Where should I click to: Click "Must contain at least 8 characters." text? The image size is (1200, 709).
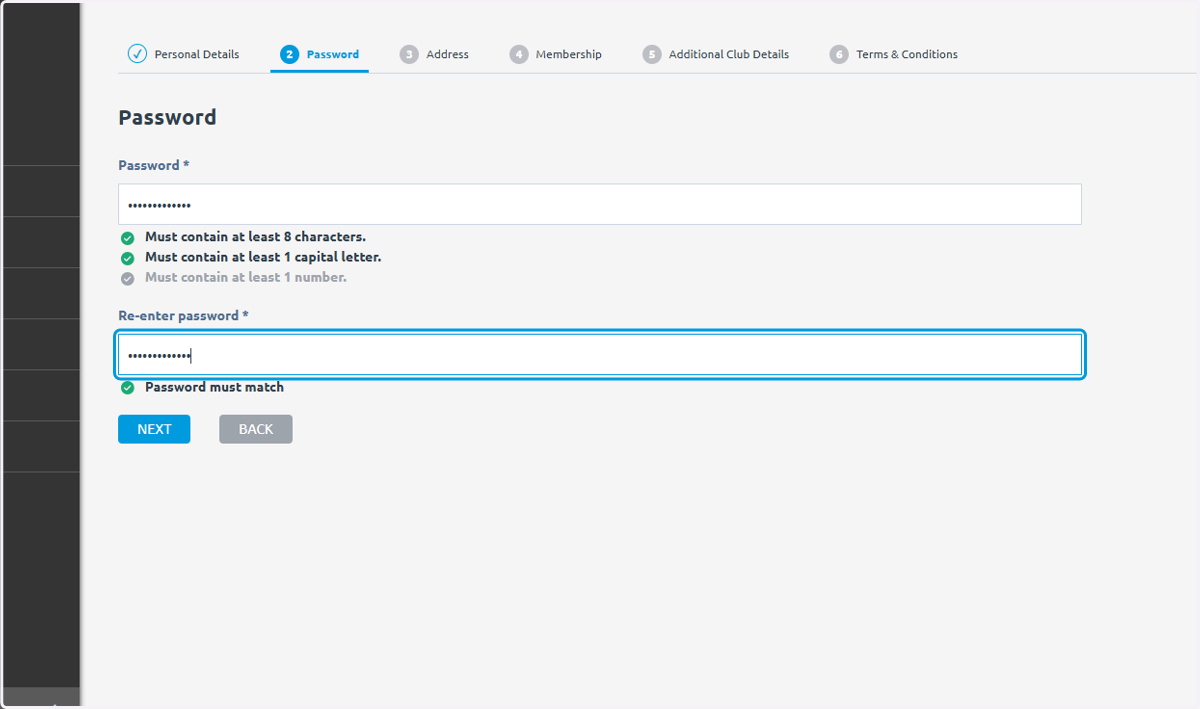click(x=255, y=237)
